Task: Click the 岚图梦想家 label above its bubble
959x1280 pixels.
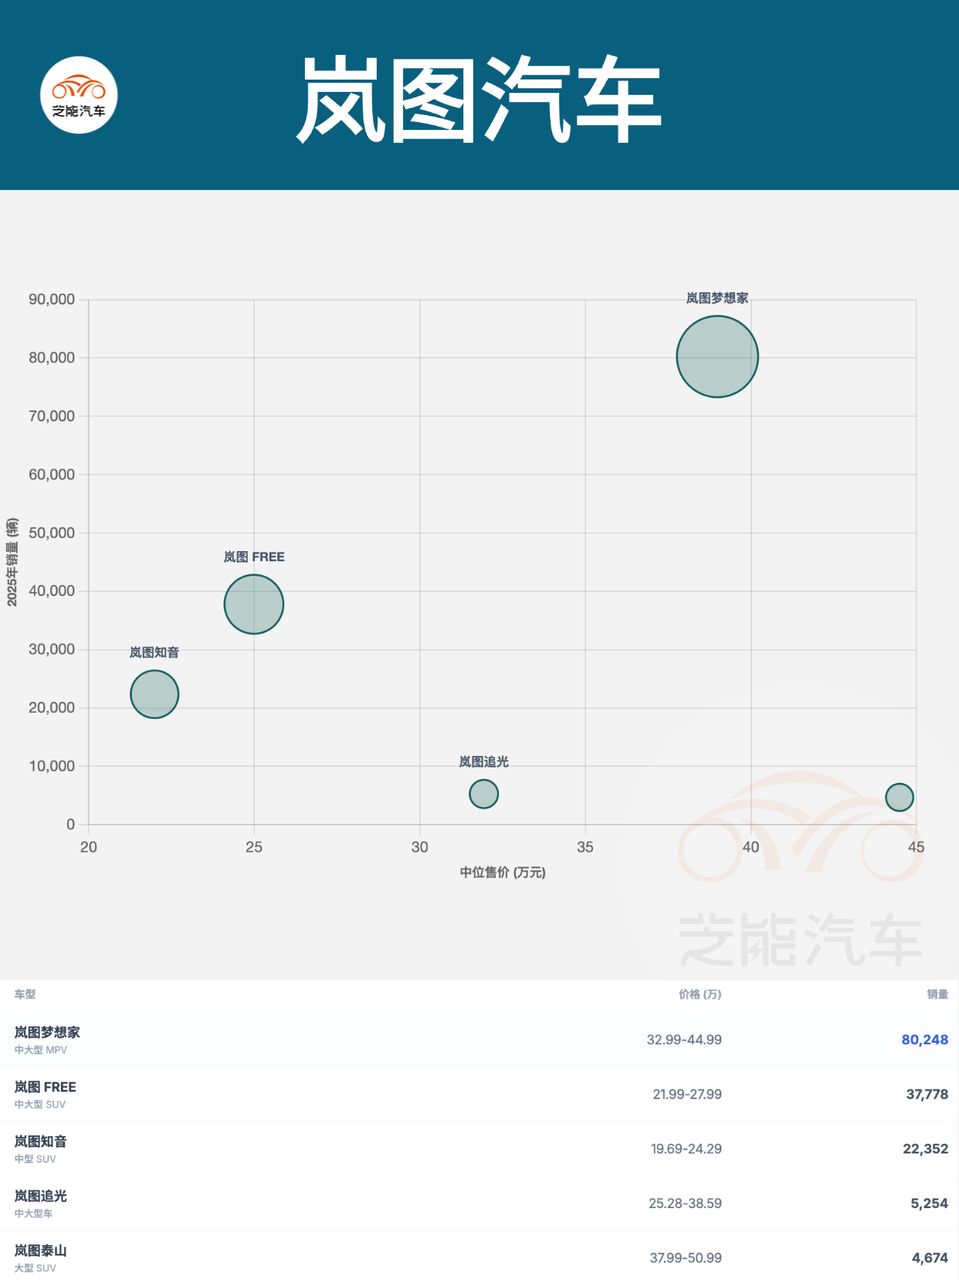Action: [x=717, y=298]
